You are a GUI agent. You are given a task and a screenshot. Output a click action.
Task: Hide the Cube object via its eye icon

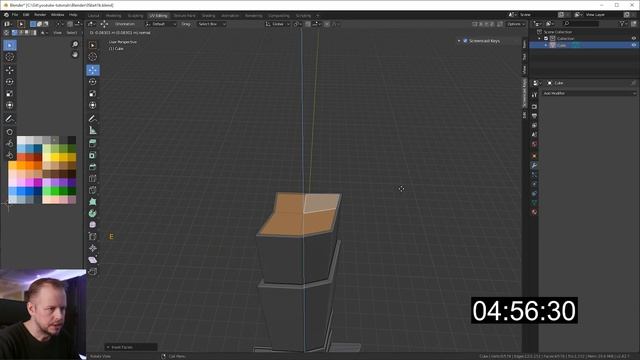point(634,45)
